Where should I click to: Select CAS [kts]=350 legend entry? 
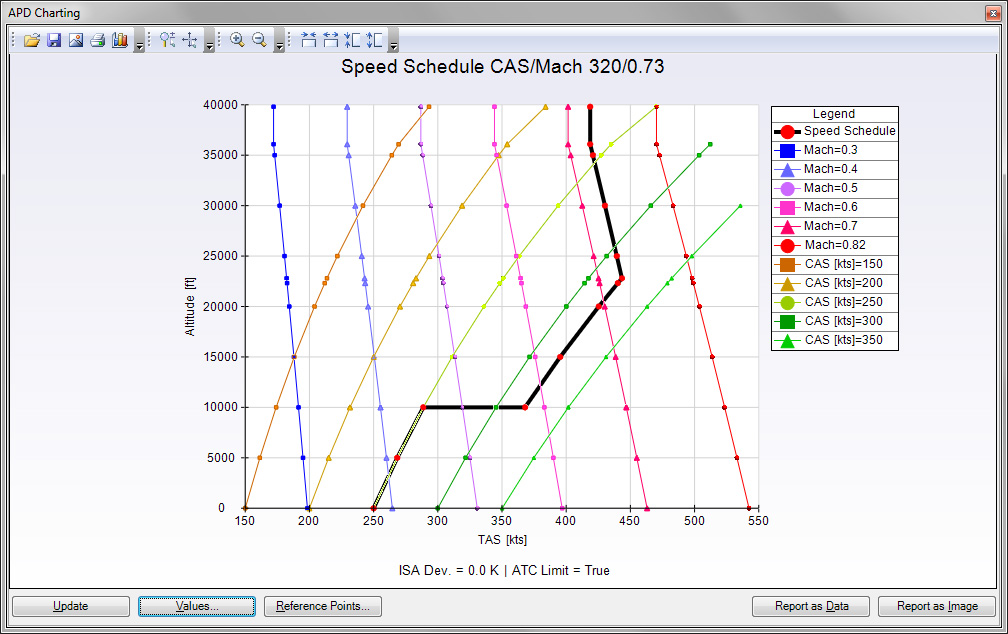pyautogui.click(x=834, y=340)
